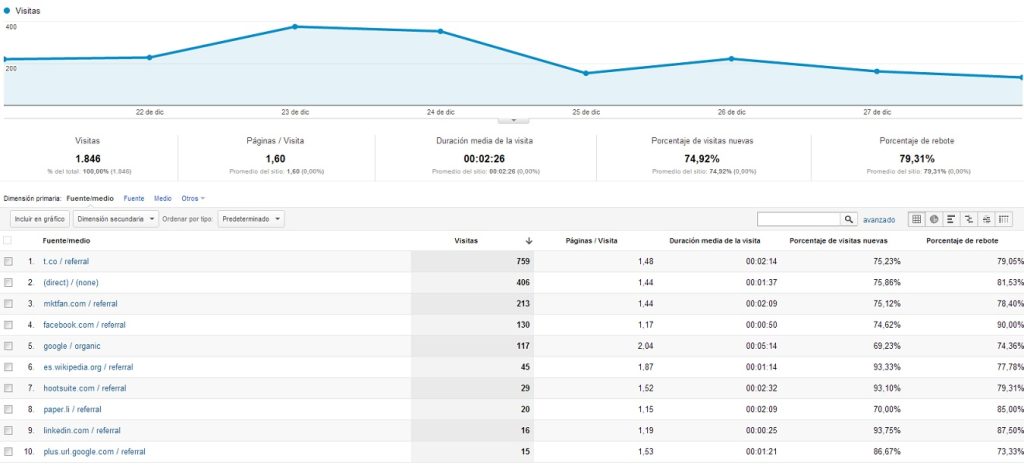Choose the performance bar view icon
The height and width of the screenshot is (465, 1024).
[952, 219]
